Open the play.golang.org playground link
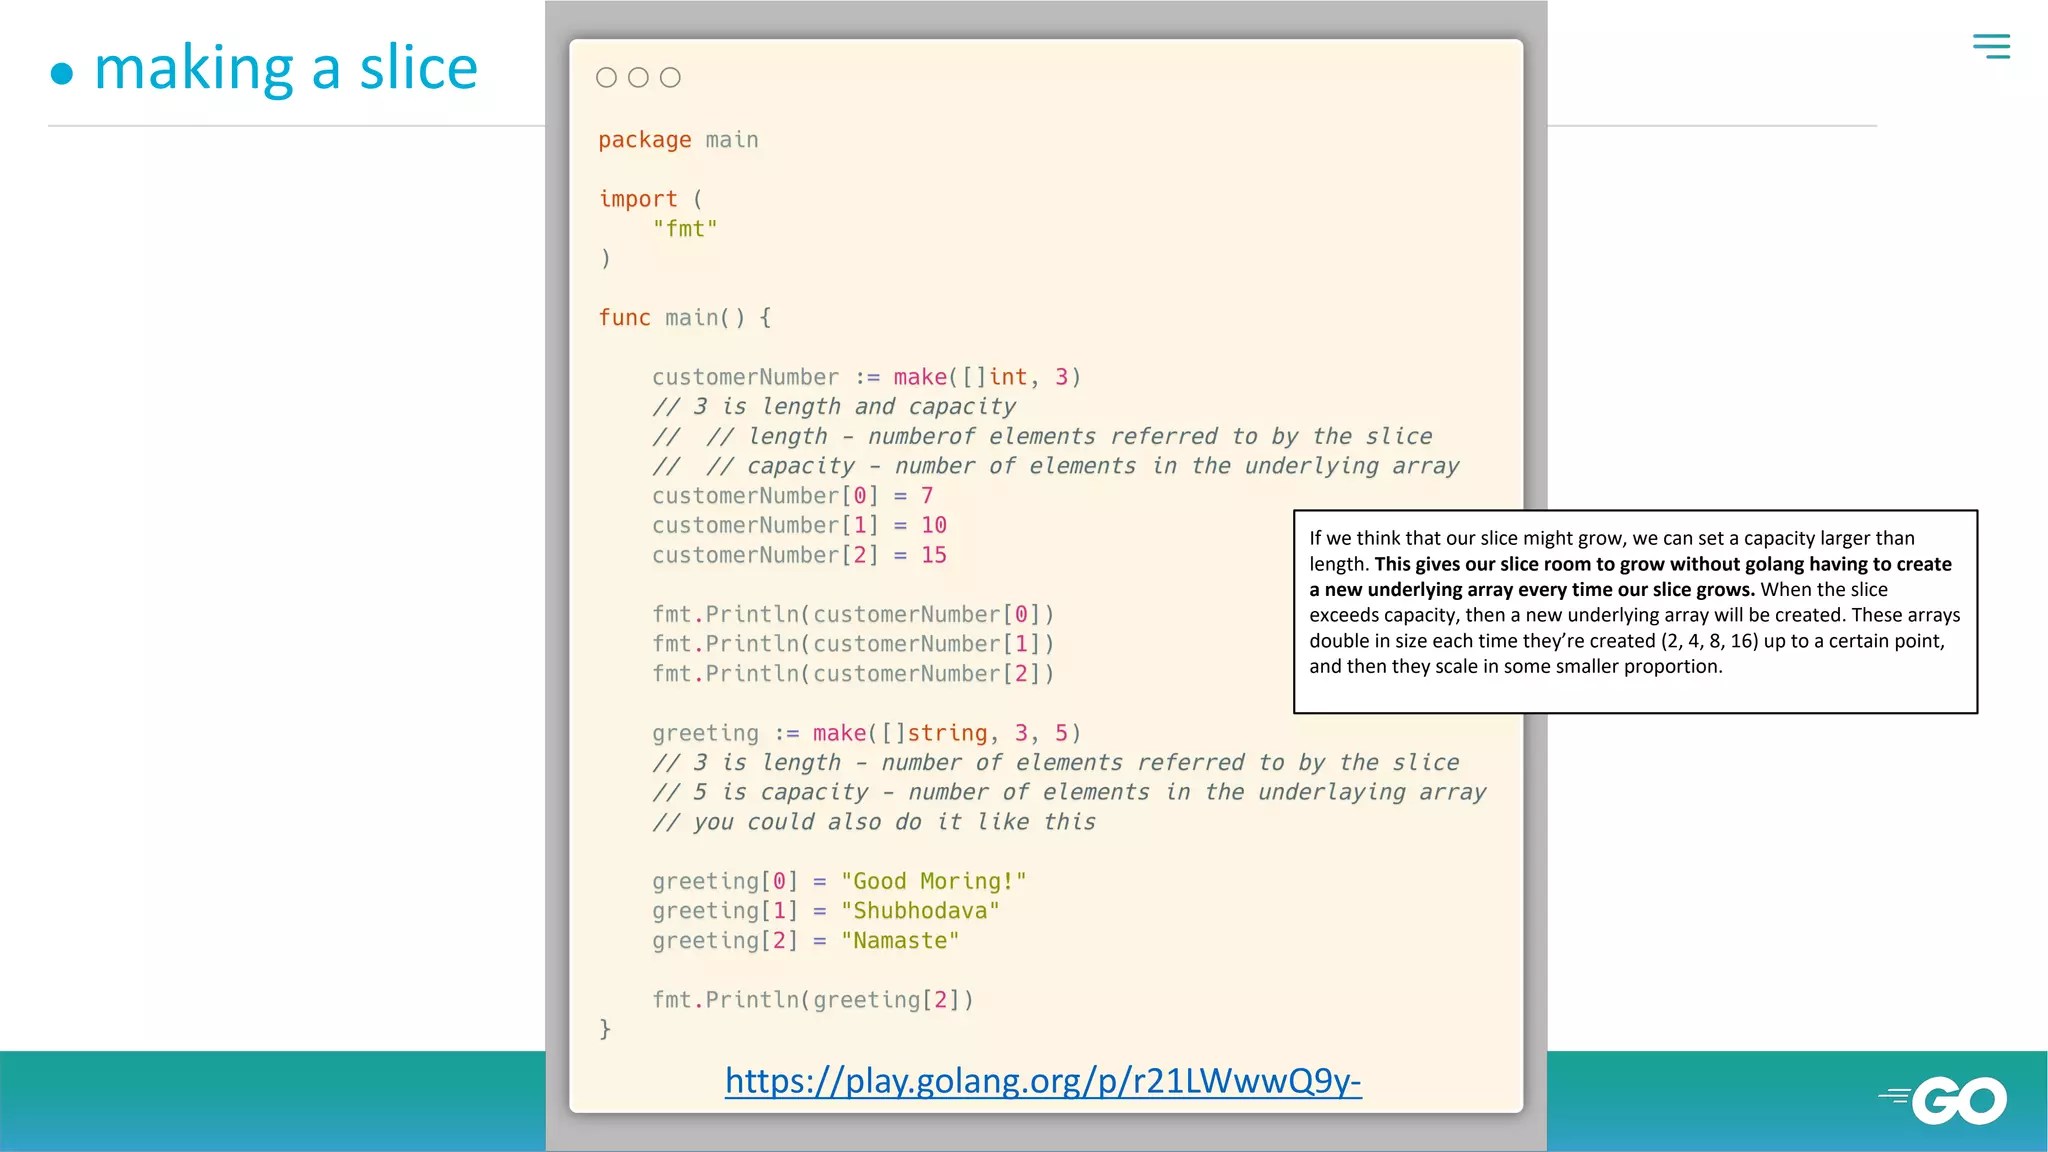Viewport: 2048px width, 1152px height. point(1042,1081)
